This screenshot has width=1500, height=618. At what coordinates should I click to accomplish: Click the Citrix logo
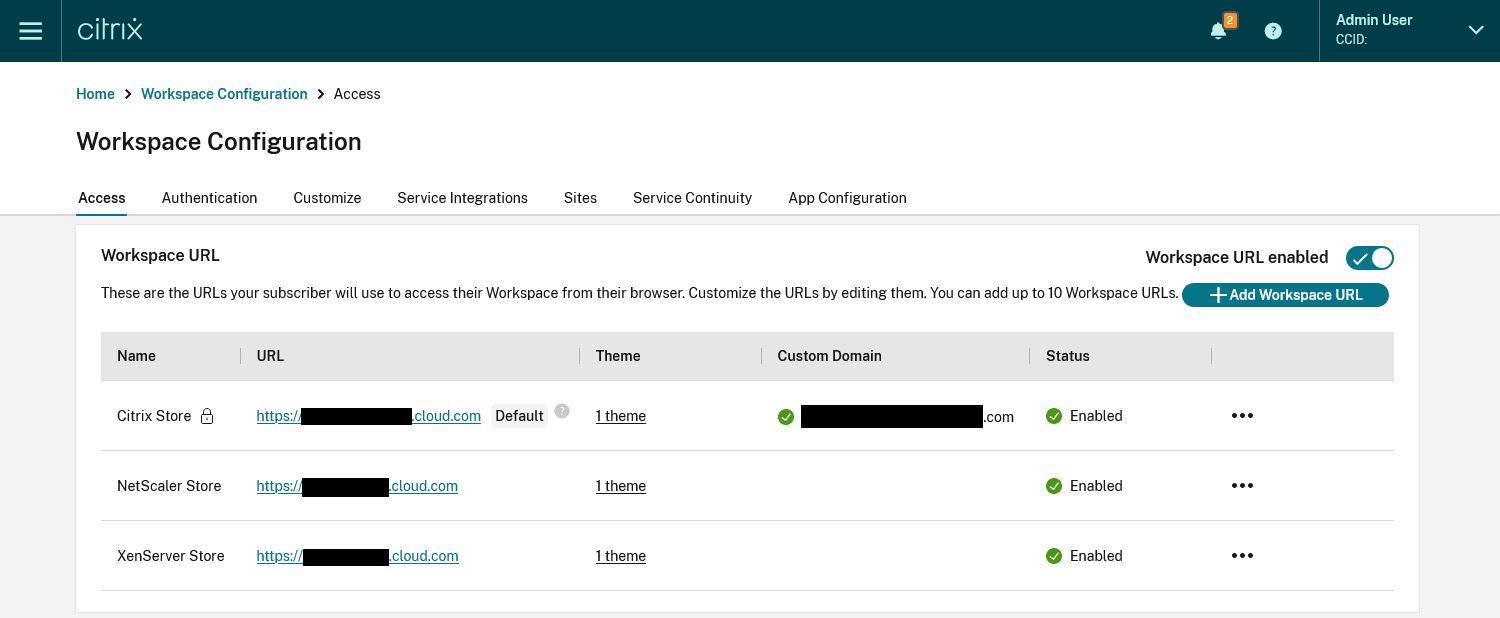tap(110, 30)
